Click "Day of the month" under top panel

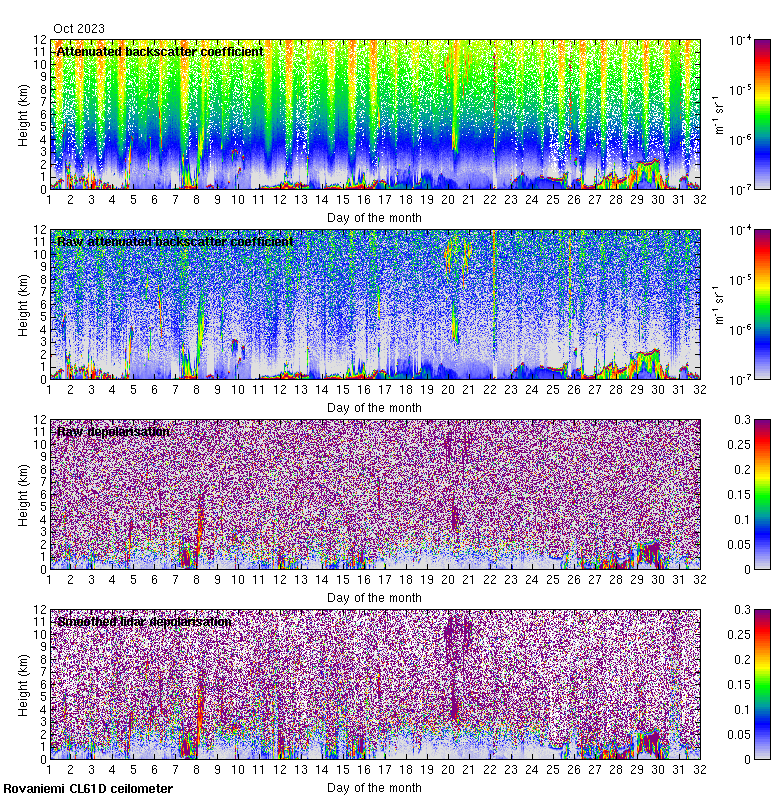(374, 217)
